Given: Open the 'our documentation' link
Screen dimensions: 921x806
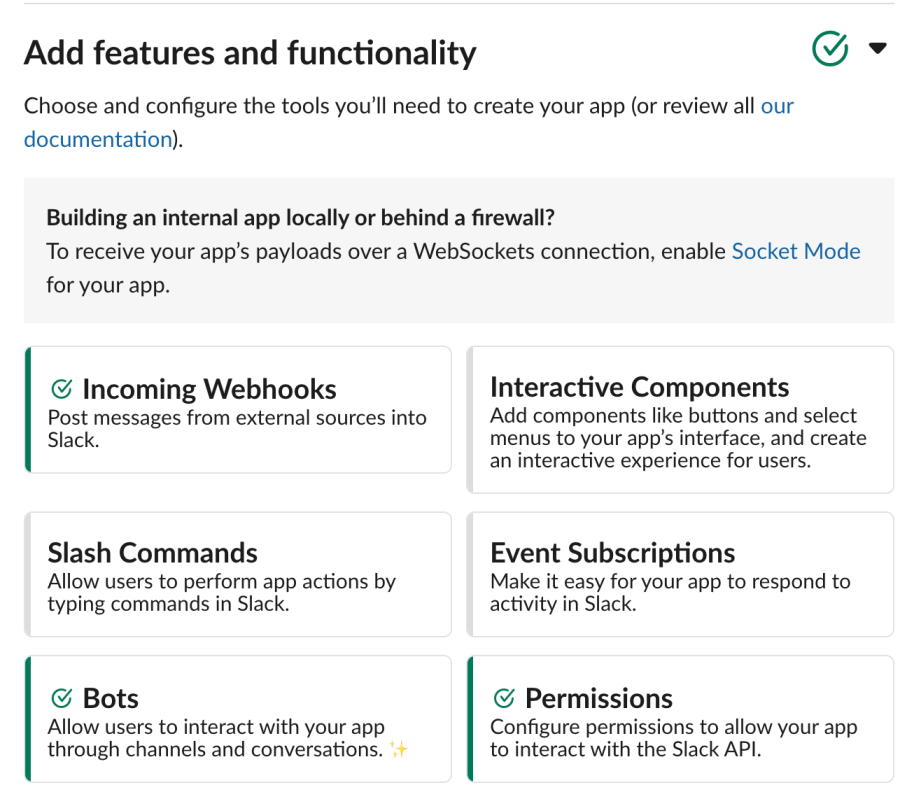Looking at the screenshot, I should [x=408, y=122].
